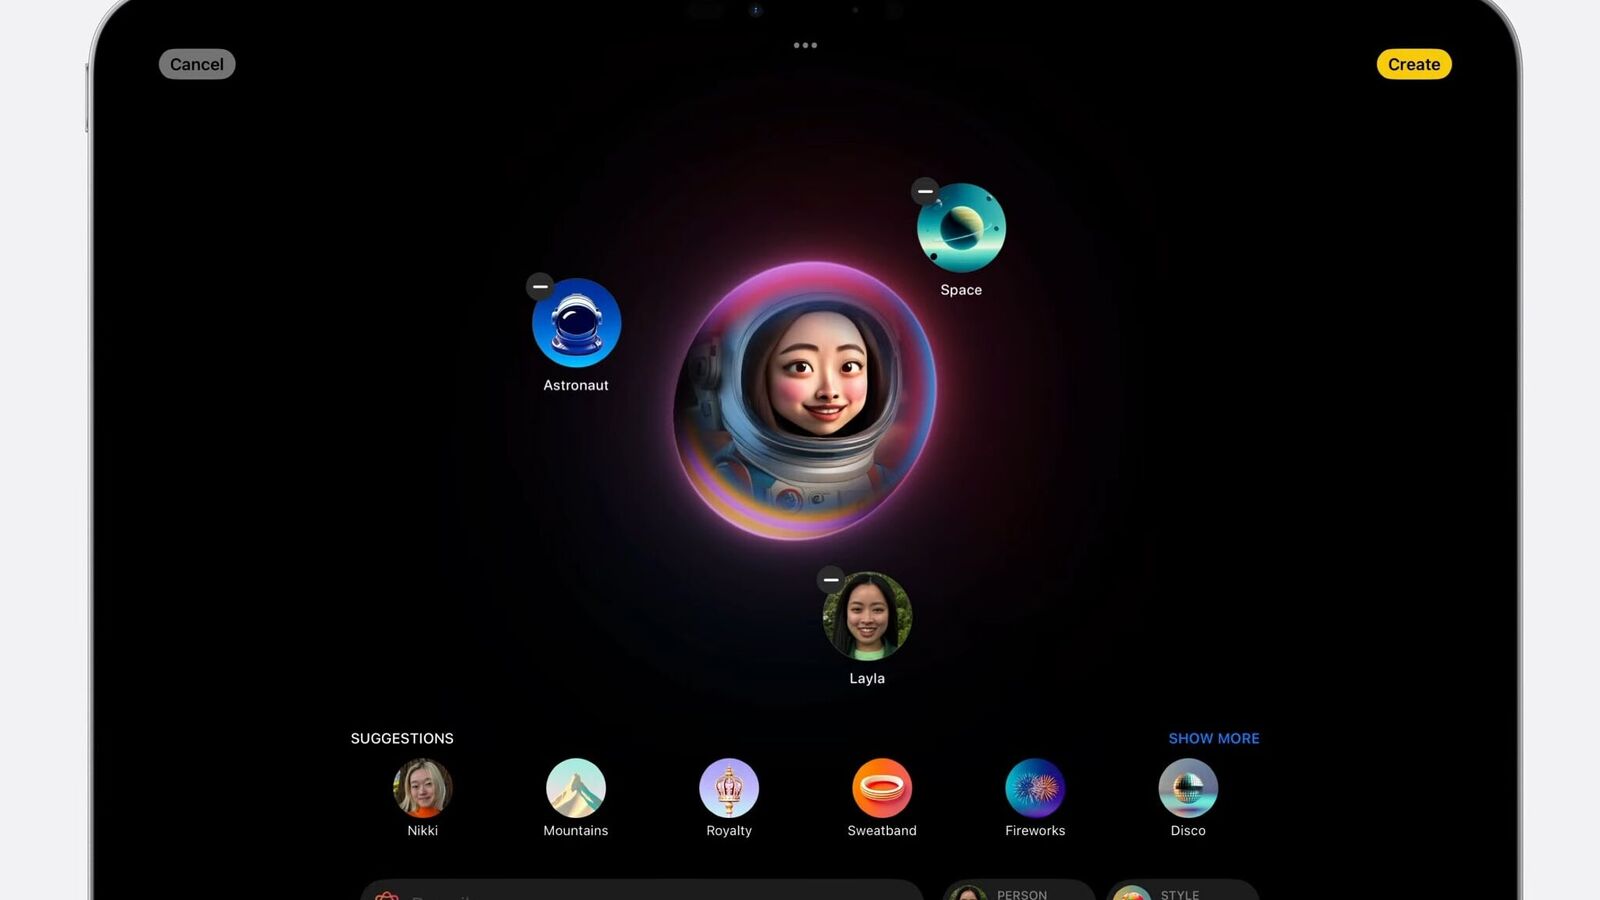Add the Disco ball suggestion

[1188, 788]
